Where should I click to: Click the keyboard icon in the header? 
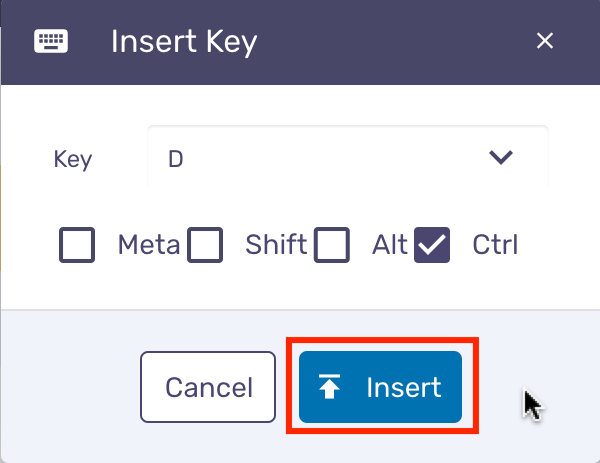(x=51, y=41)
